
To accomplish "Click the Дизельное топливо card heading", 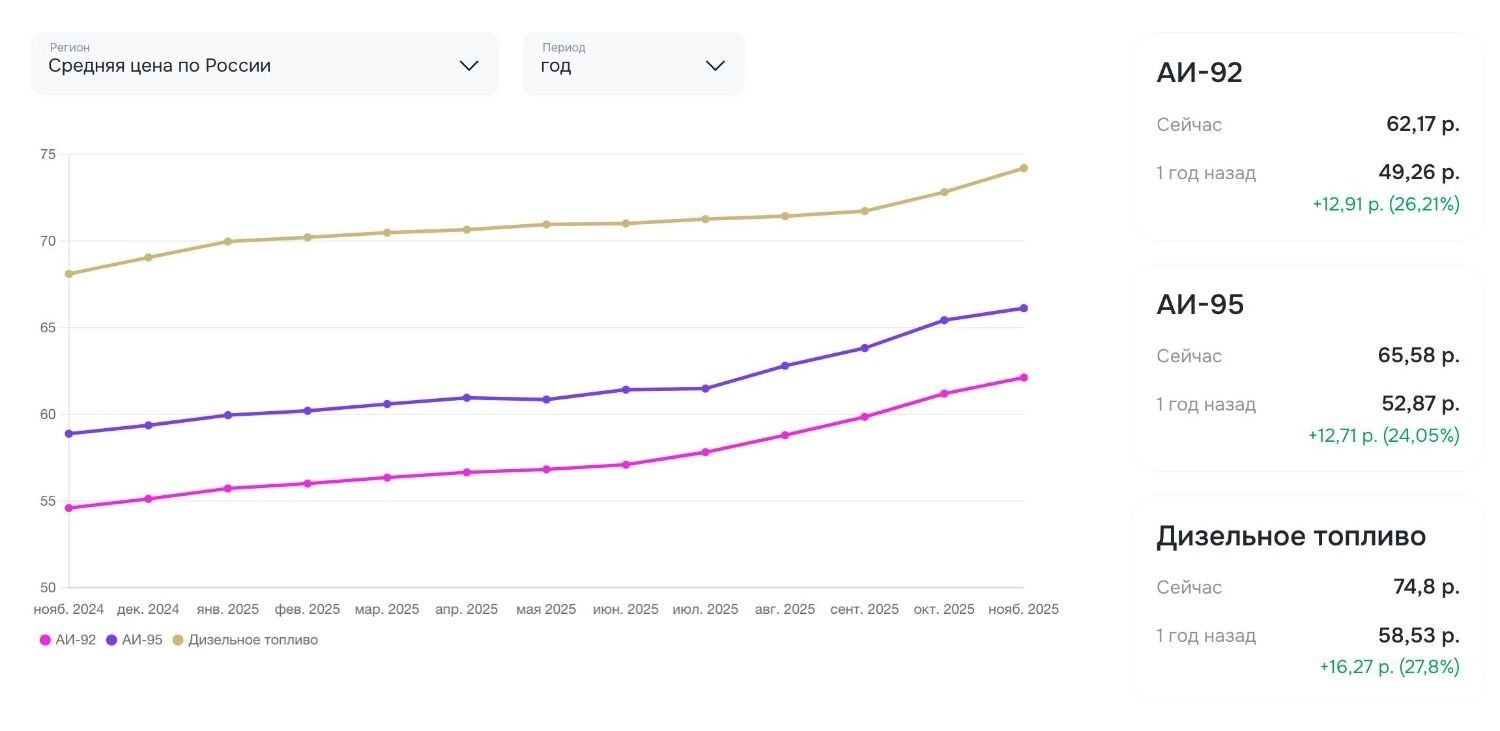I will click(1290, 537).
